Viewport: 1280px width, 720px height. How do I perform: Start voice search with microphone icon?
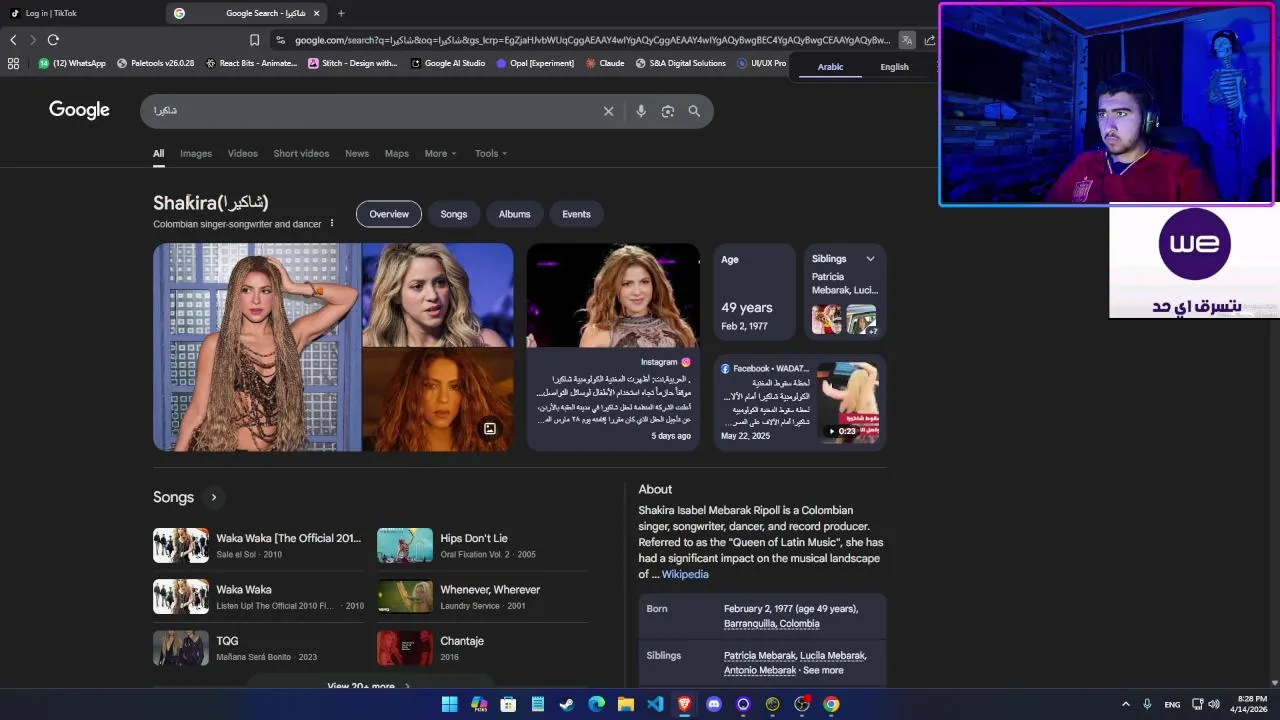click(641, 111)
